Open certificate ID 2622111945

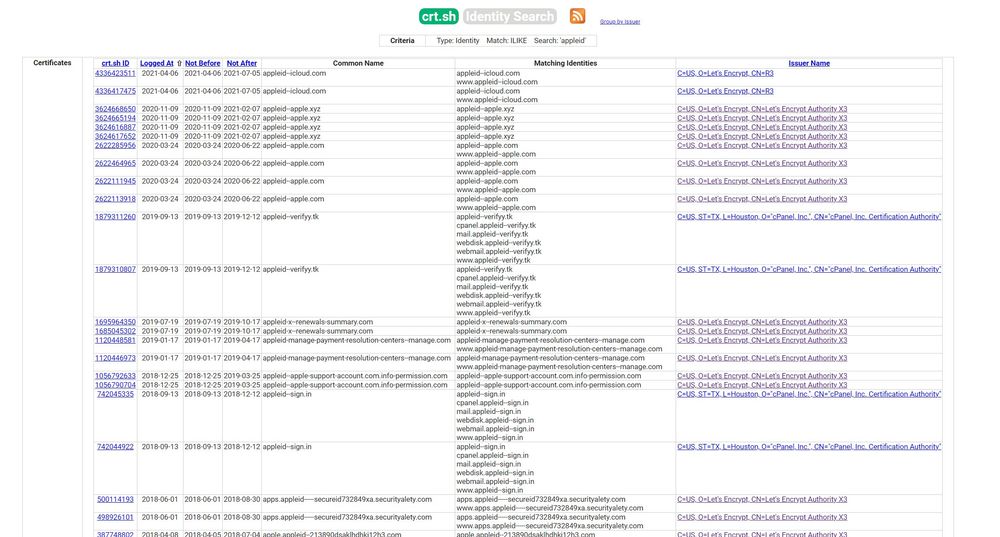click(x=115, y=181)
